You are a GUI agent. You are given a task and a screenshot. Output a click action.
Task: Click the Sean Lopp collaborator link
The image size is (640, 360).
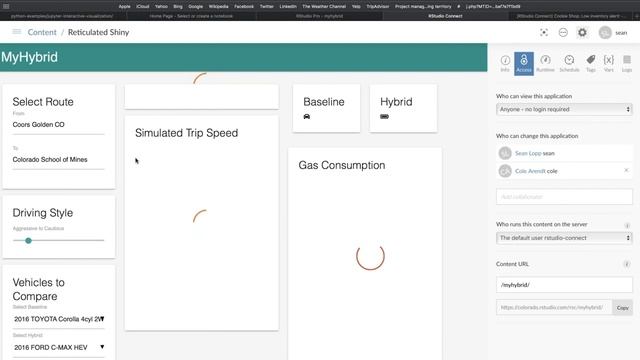click(x=528, y=153)
